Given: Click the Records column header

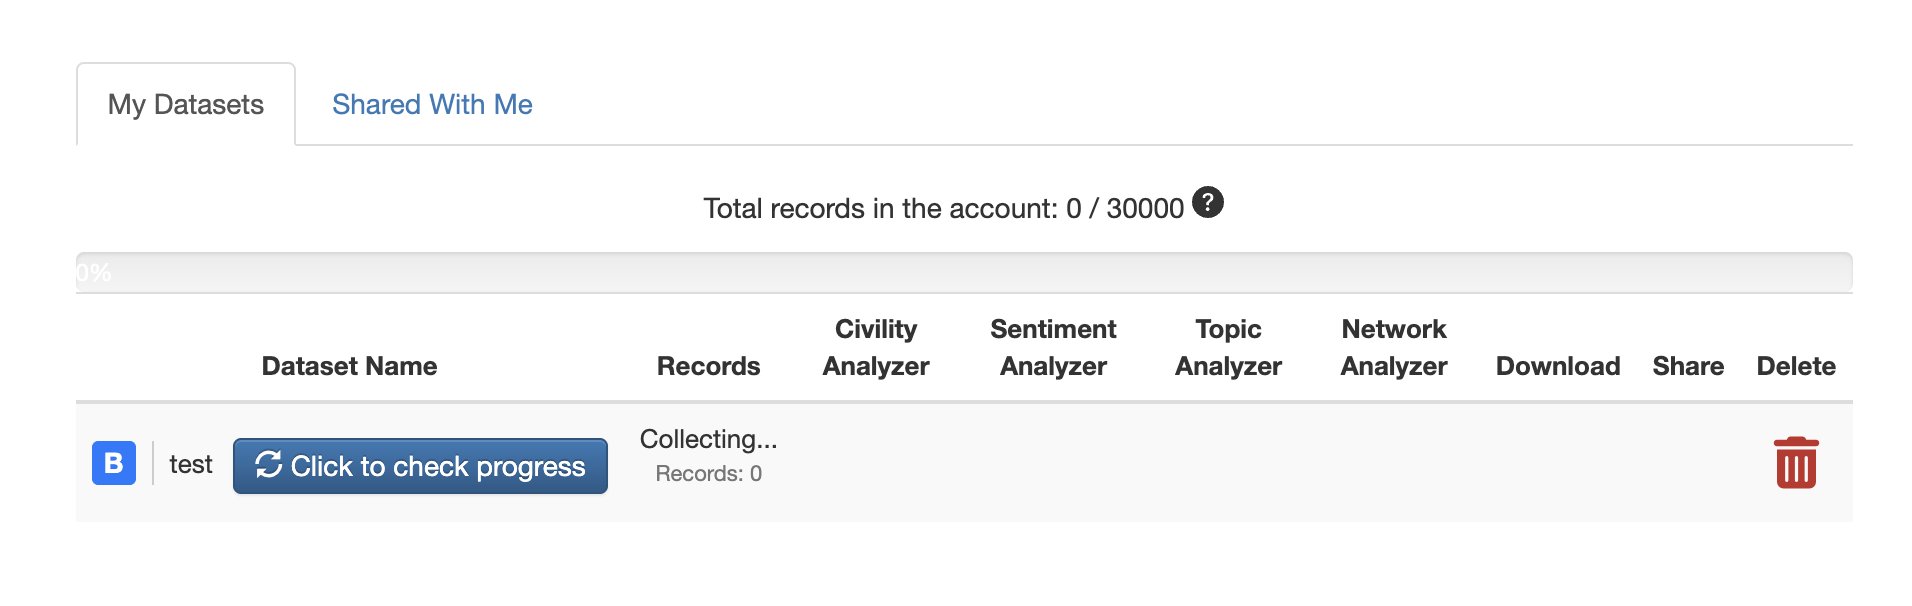Looking at the screenshot, I should (x=708, y=366).
